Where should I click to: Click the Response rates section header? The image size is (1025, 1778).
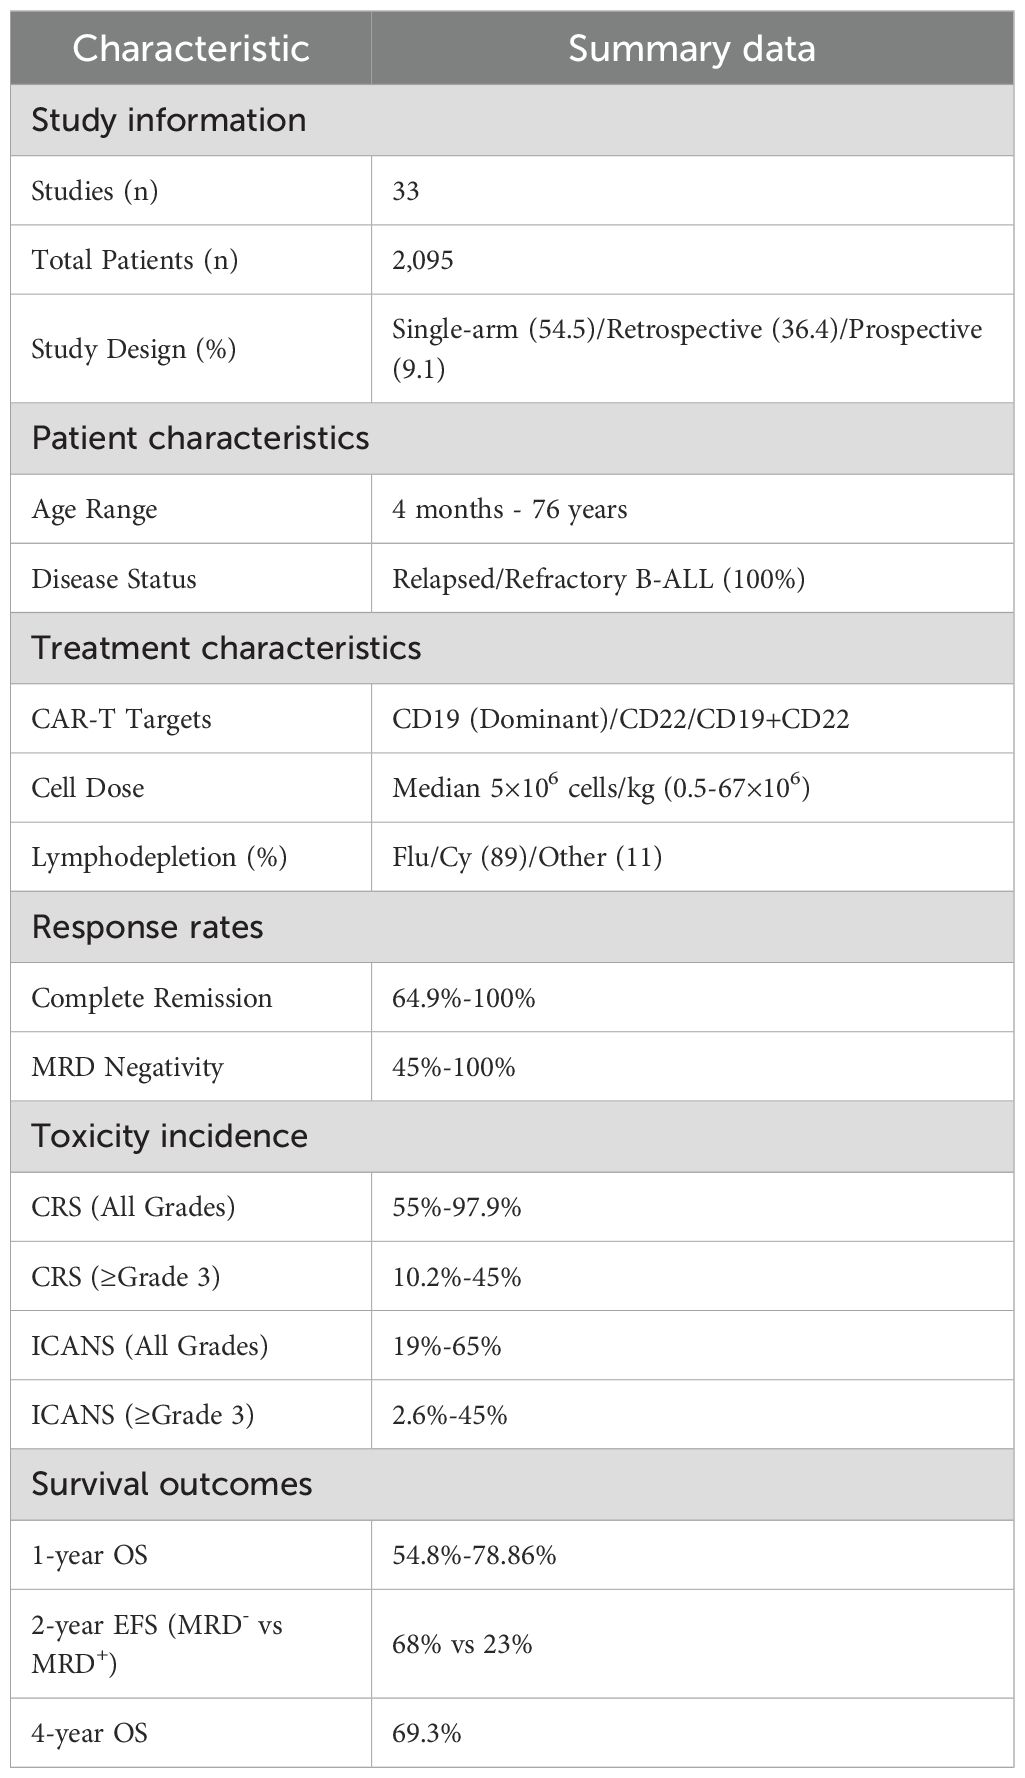pyautogui.click(x=147, y=927)
